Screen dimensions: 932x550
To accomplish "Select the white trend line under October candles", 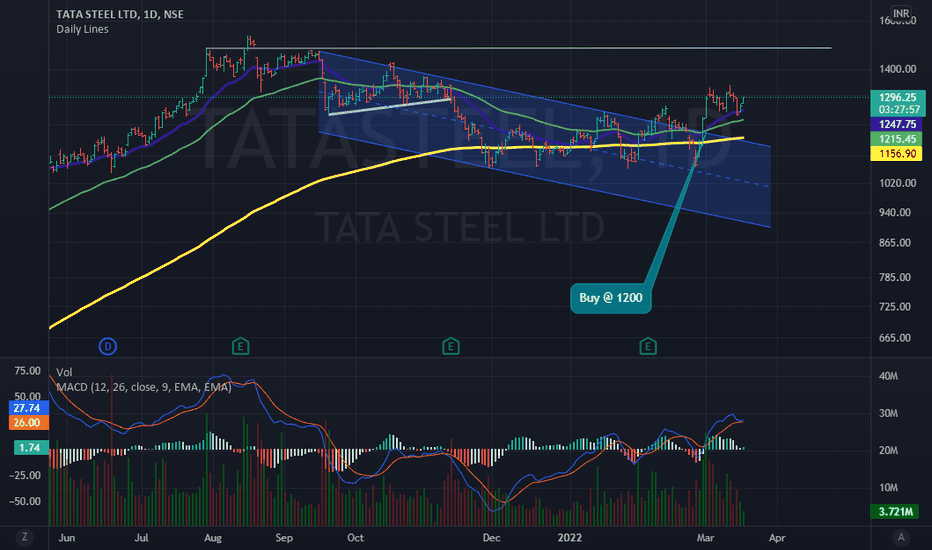I will pyautogui.click(x=389, y=106).
